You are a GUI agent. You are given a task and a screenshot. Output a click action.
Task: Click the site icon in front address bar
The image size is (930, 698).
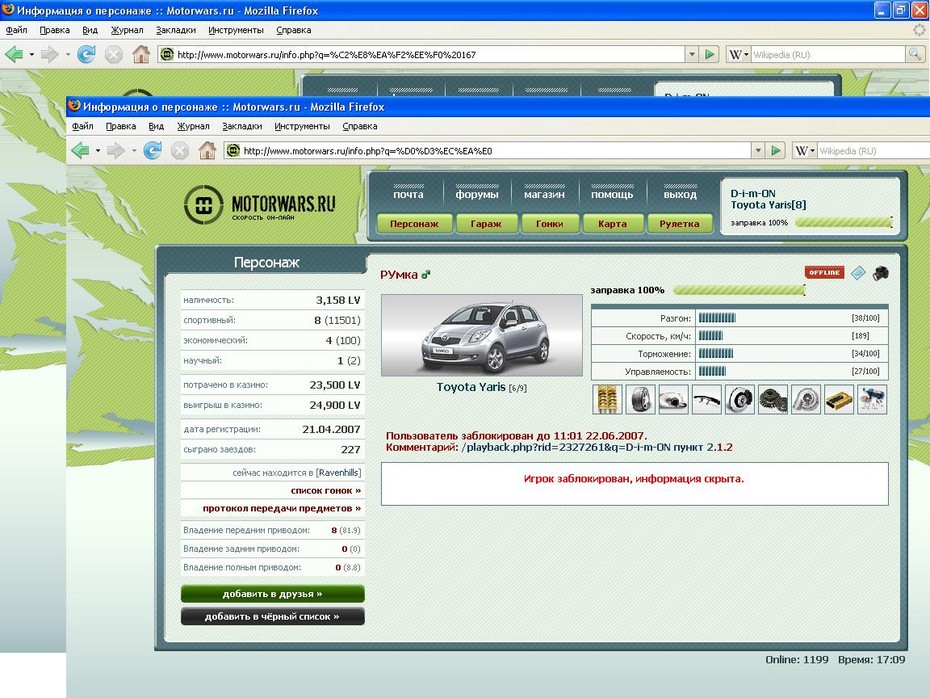click(x=233, y=151)
